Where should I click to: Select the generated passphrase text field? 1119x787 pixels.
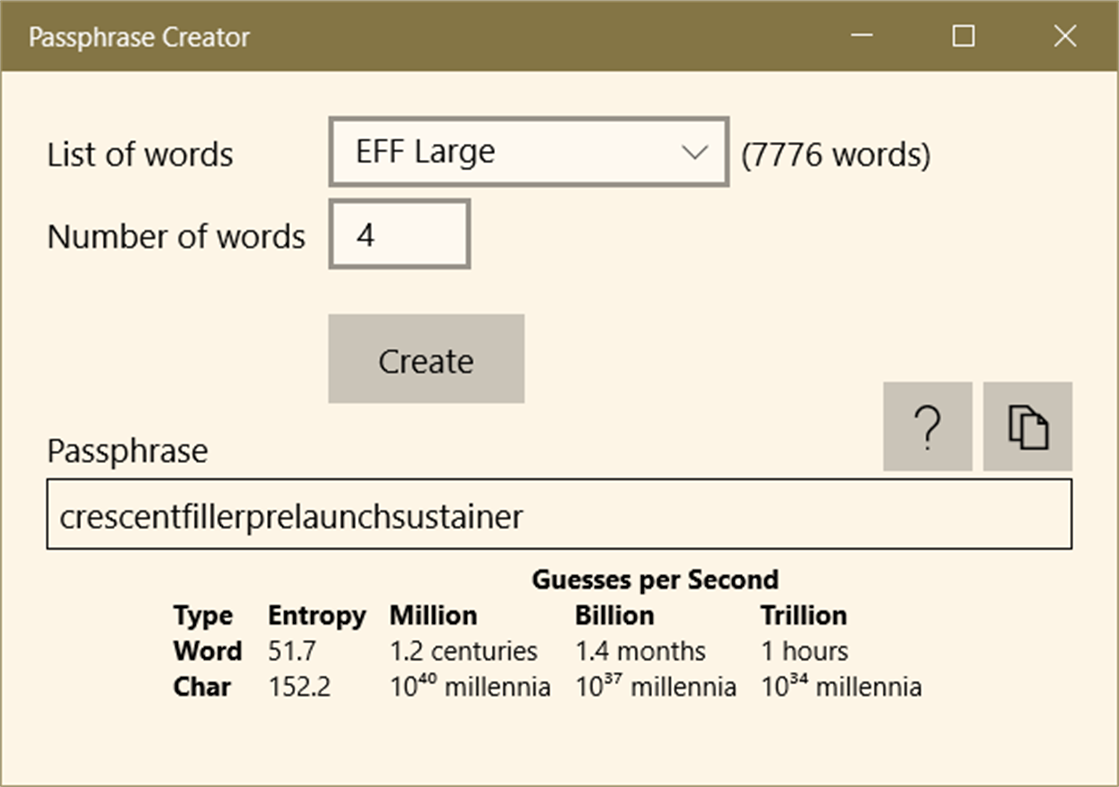(560, 516)
